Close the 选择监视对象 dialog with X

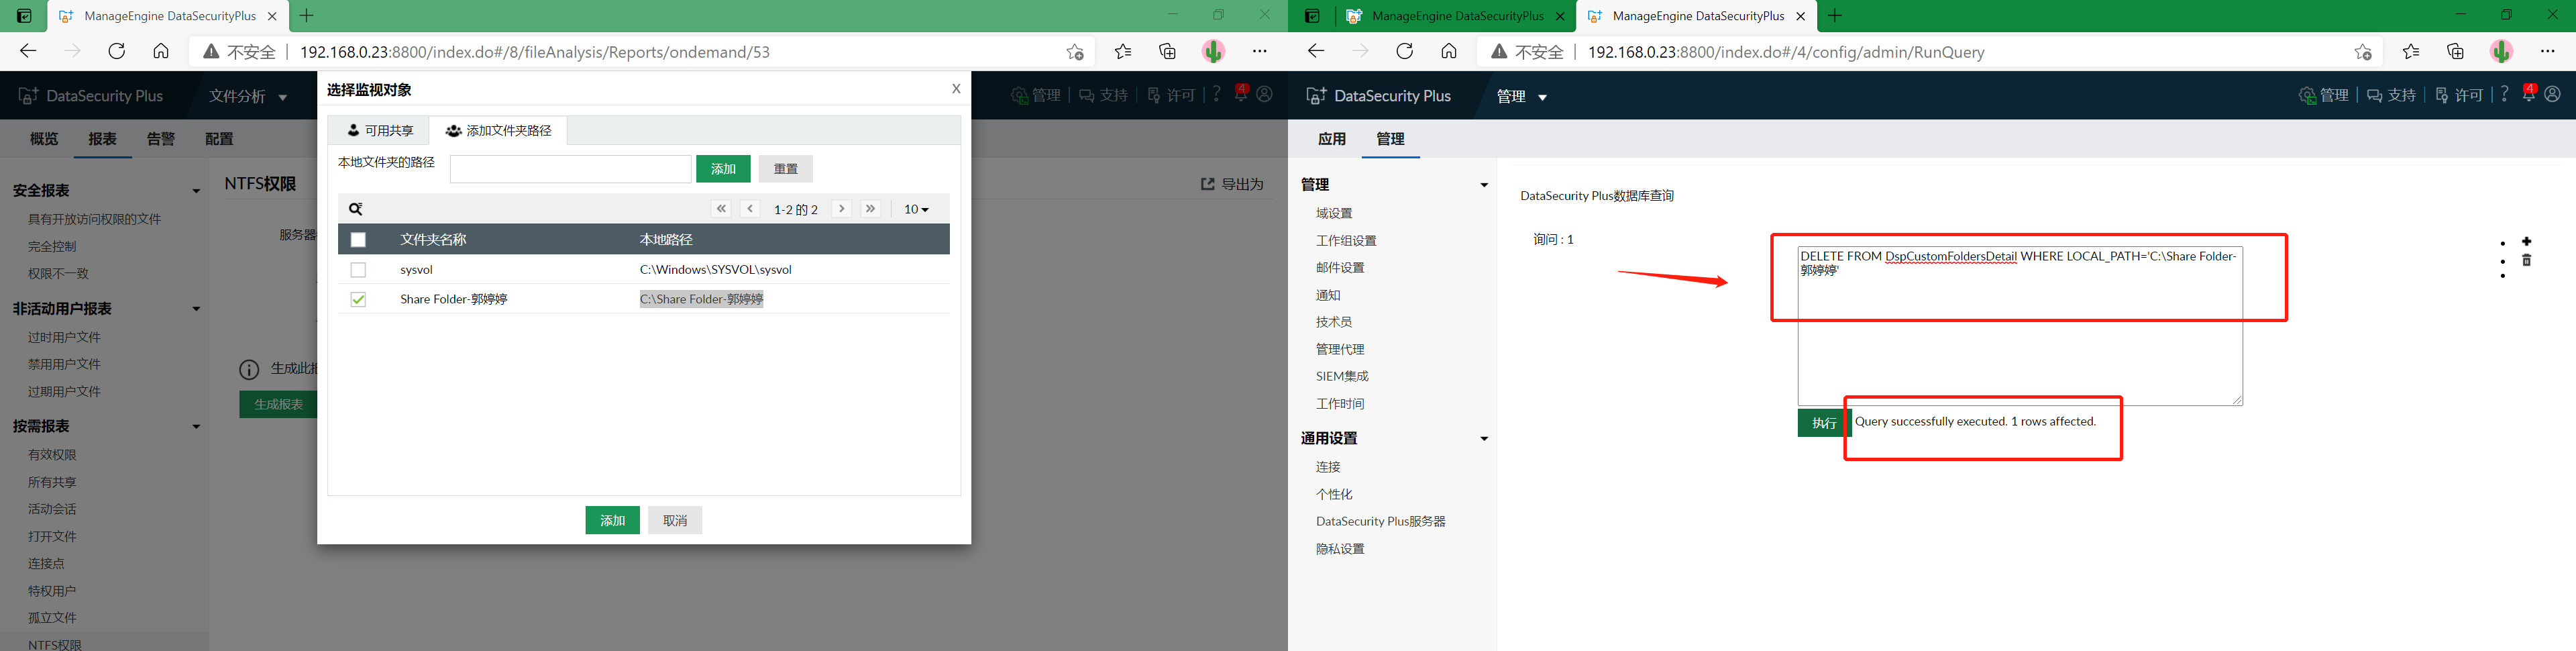click(956, 89)
